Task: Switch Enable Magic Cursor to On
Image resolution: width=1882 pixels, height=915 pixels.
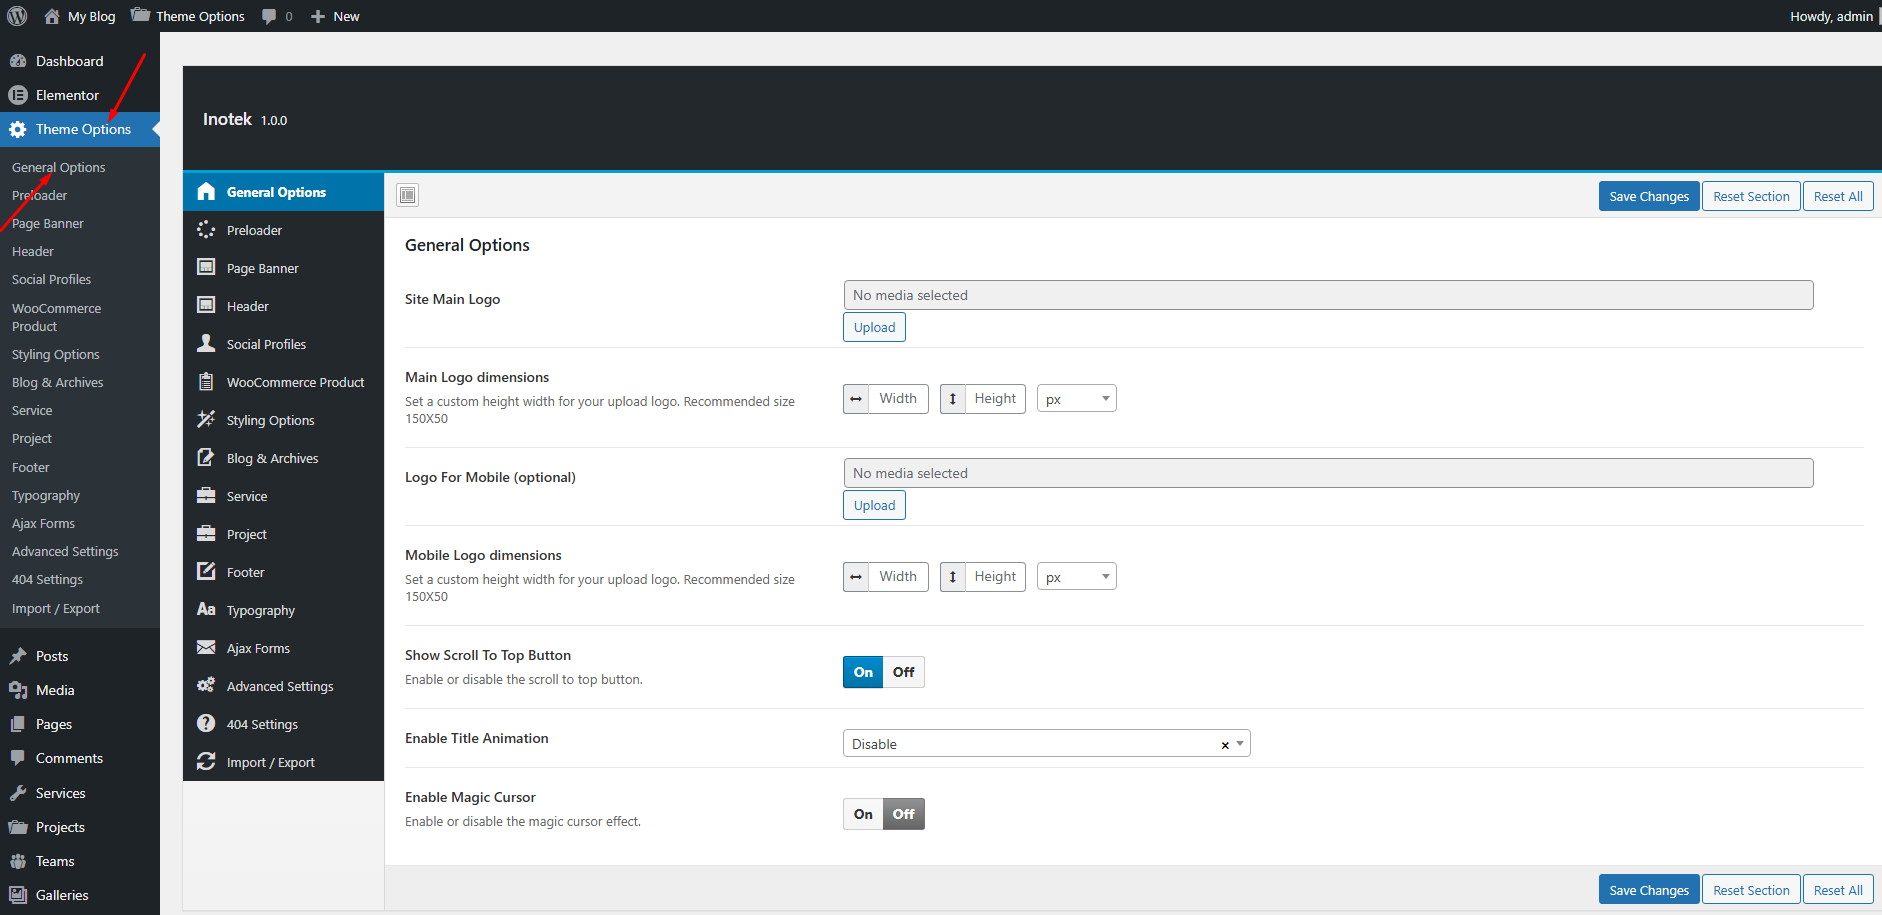Action: (x=863, y=814)
